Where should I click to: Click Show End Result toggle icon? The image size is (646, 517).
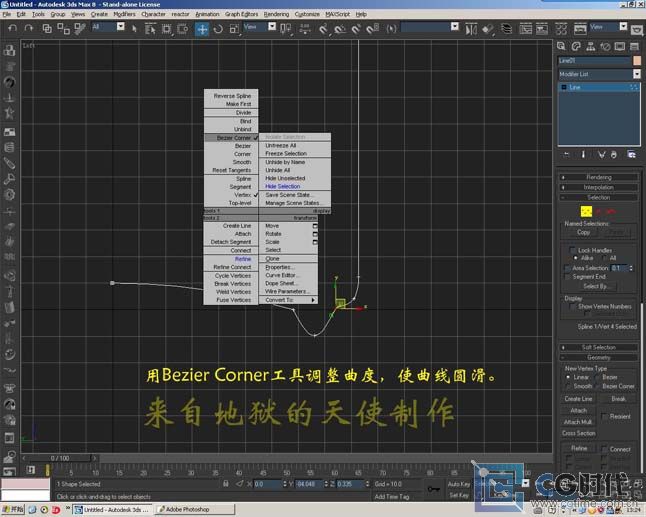583,154
